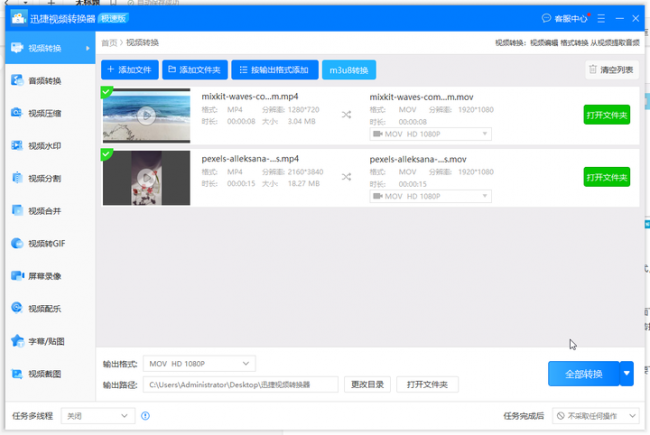Open the 视频水印 sidebar section

(50, 146)
